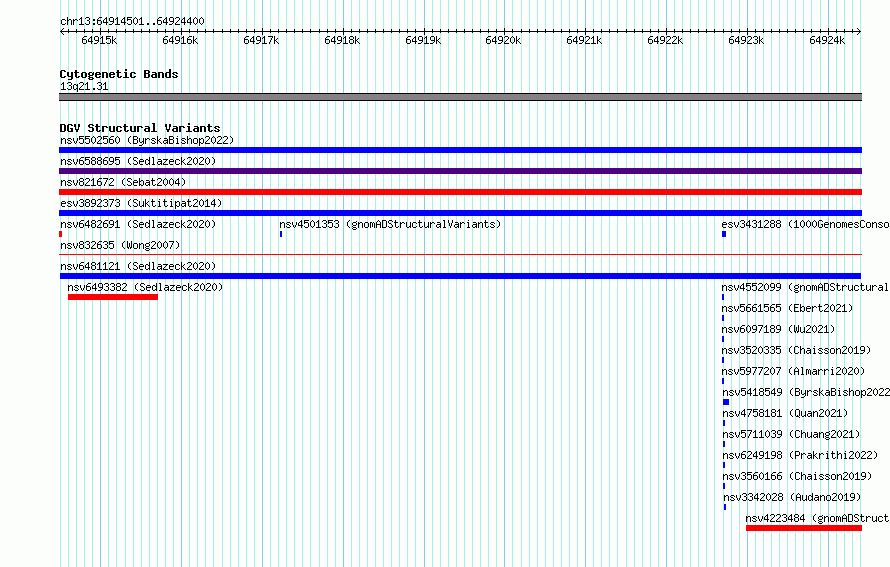
Task: Click the nsv4501353 (gnomADStructuralVariants) label
Action: coord(390,224)
